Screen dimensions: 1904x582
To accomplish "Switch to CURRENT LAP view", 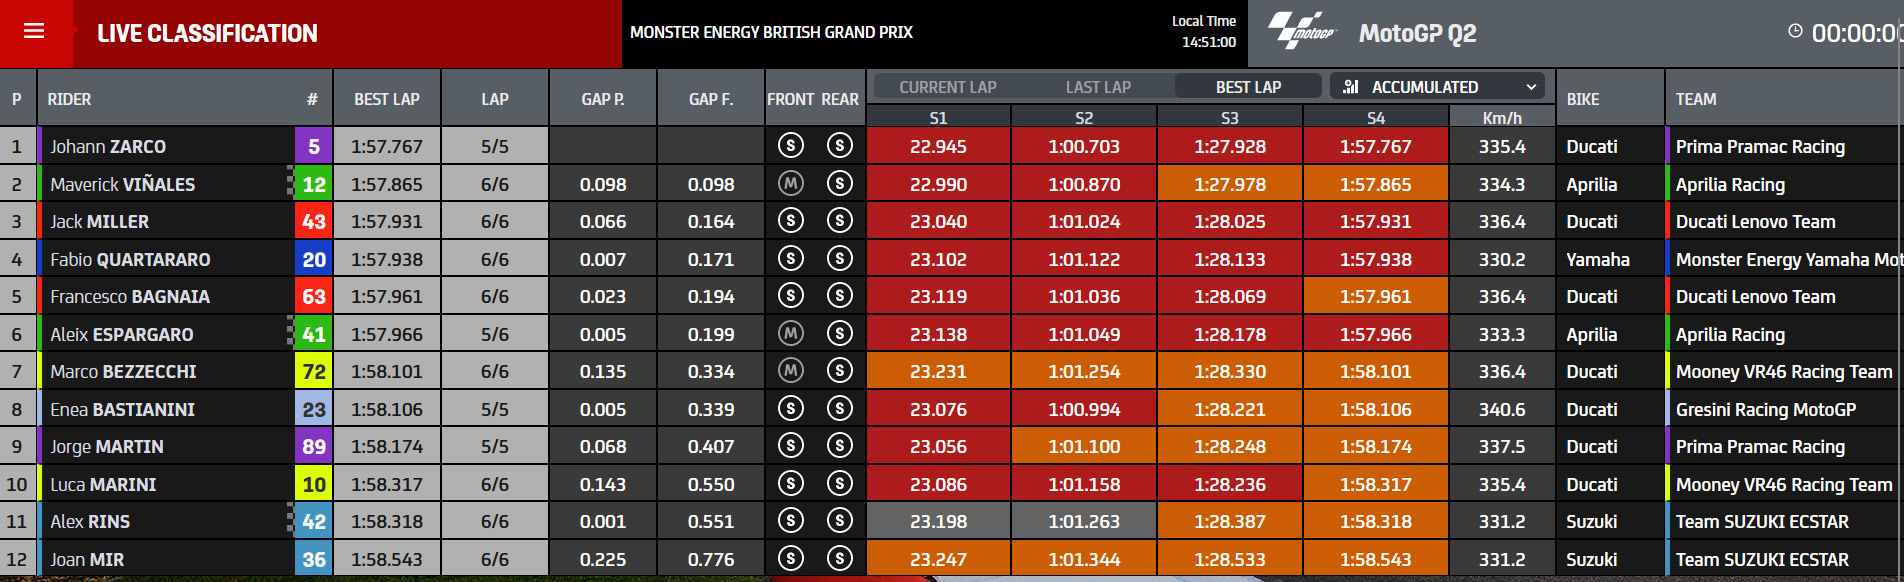I will click(x=947, y=87).
